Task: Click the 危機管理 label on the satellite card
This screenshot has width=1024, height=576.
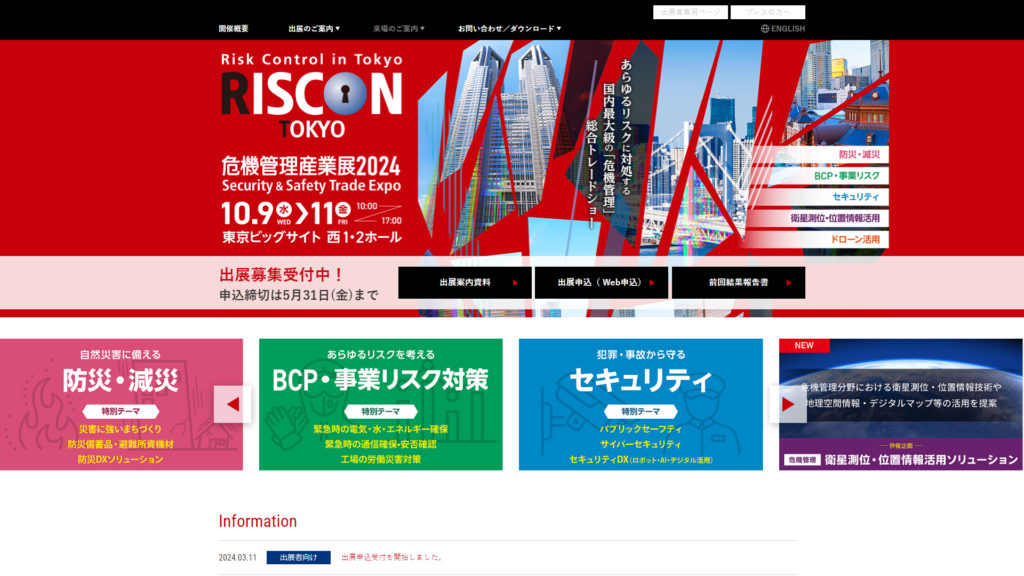Action: pos(802,460)
